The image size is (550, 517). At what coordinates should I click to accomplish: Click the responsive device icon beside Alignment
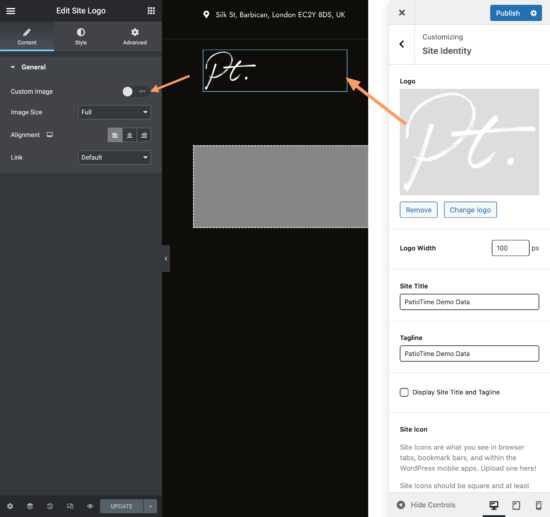coord(50,135)
